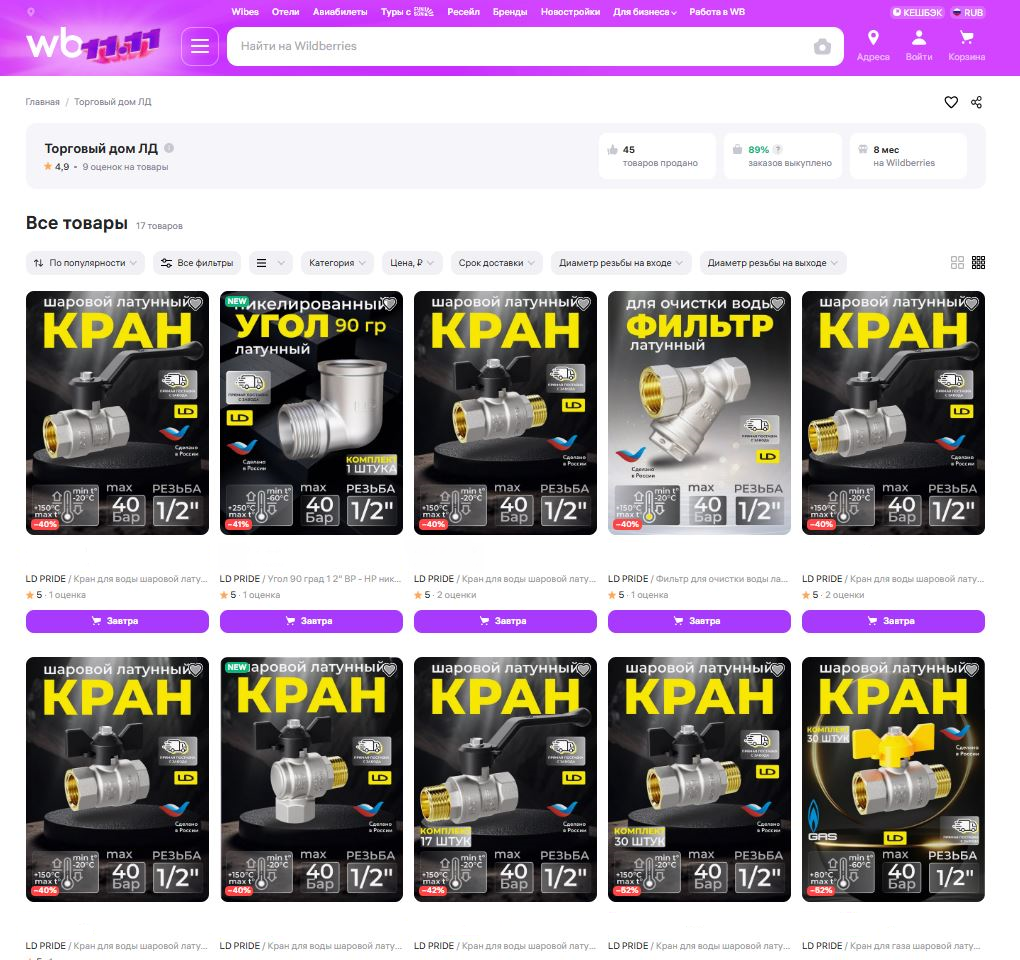The height and width of the screenshot is (960, 1020).
Task: Open the Корзина shopping cart
Action: point(966,44)
